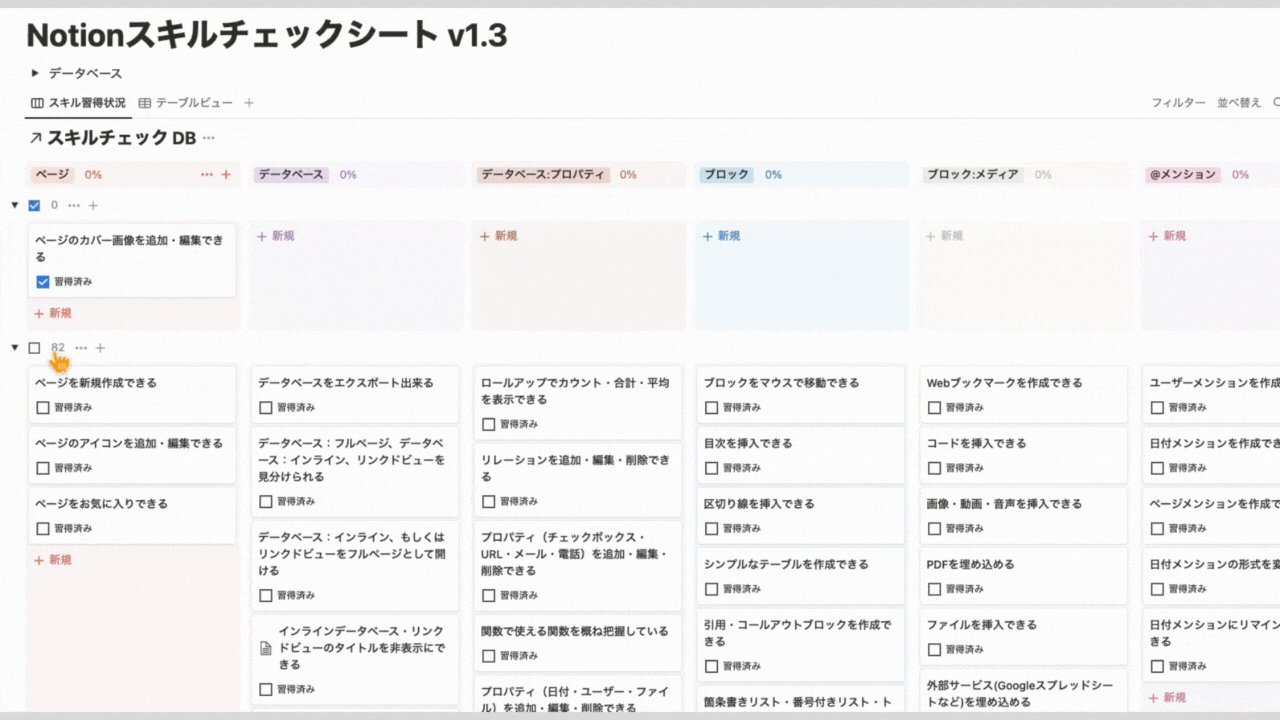Click 新規 in the checked データベース:プロパティ column
The height and width of the screenshot is (720, 1280).
pos(499,236)
